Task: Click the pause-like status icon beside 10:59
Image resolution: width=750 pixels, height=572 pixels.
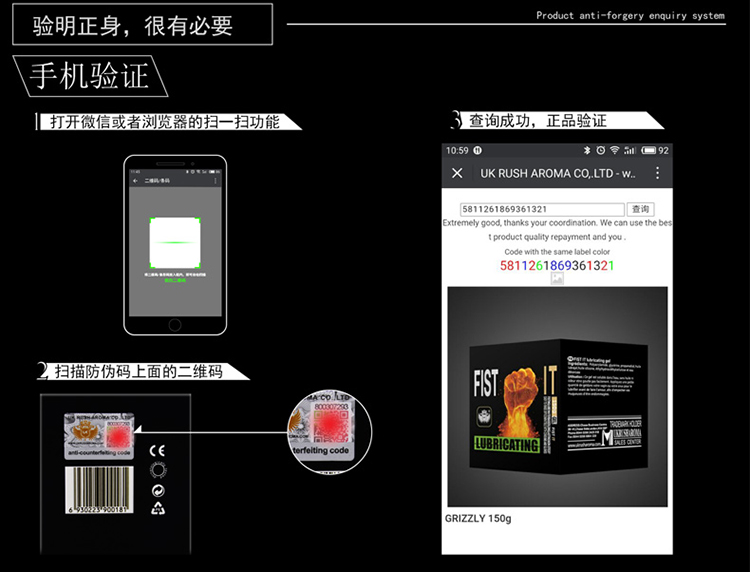Action: click(x=477, y=150)
